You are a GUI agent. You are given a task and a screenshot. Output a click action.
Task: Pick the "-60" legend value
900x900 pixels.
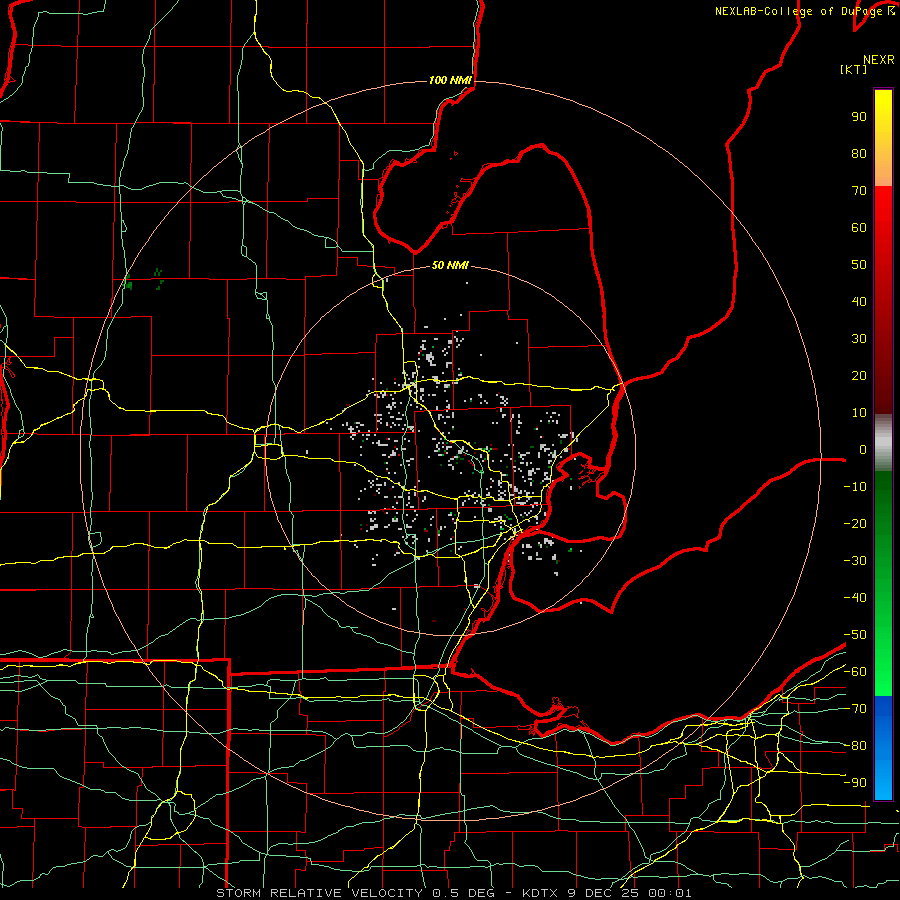pyautogui.click(x=855, y=672)
